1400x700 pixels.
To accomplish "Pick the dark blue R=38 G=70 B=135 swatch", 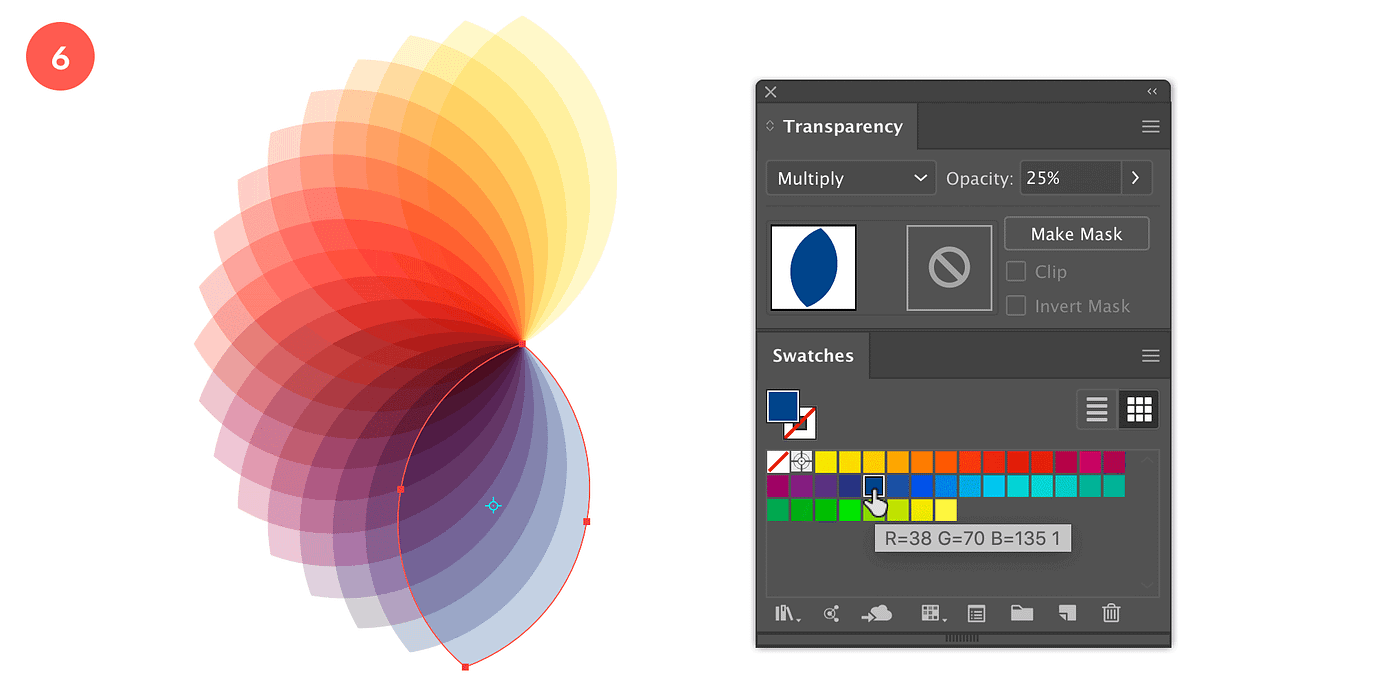I will coord(874,485).
